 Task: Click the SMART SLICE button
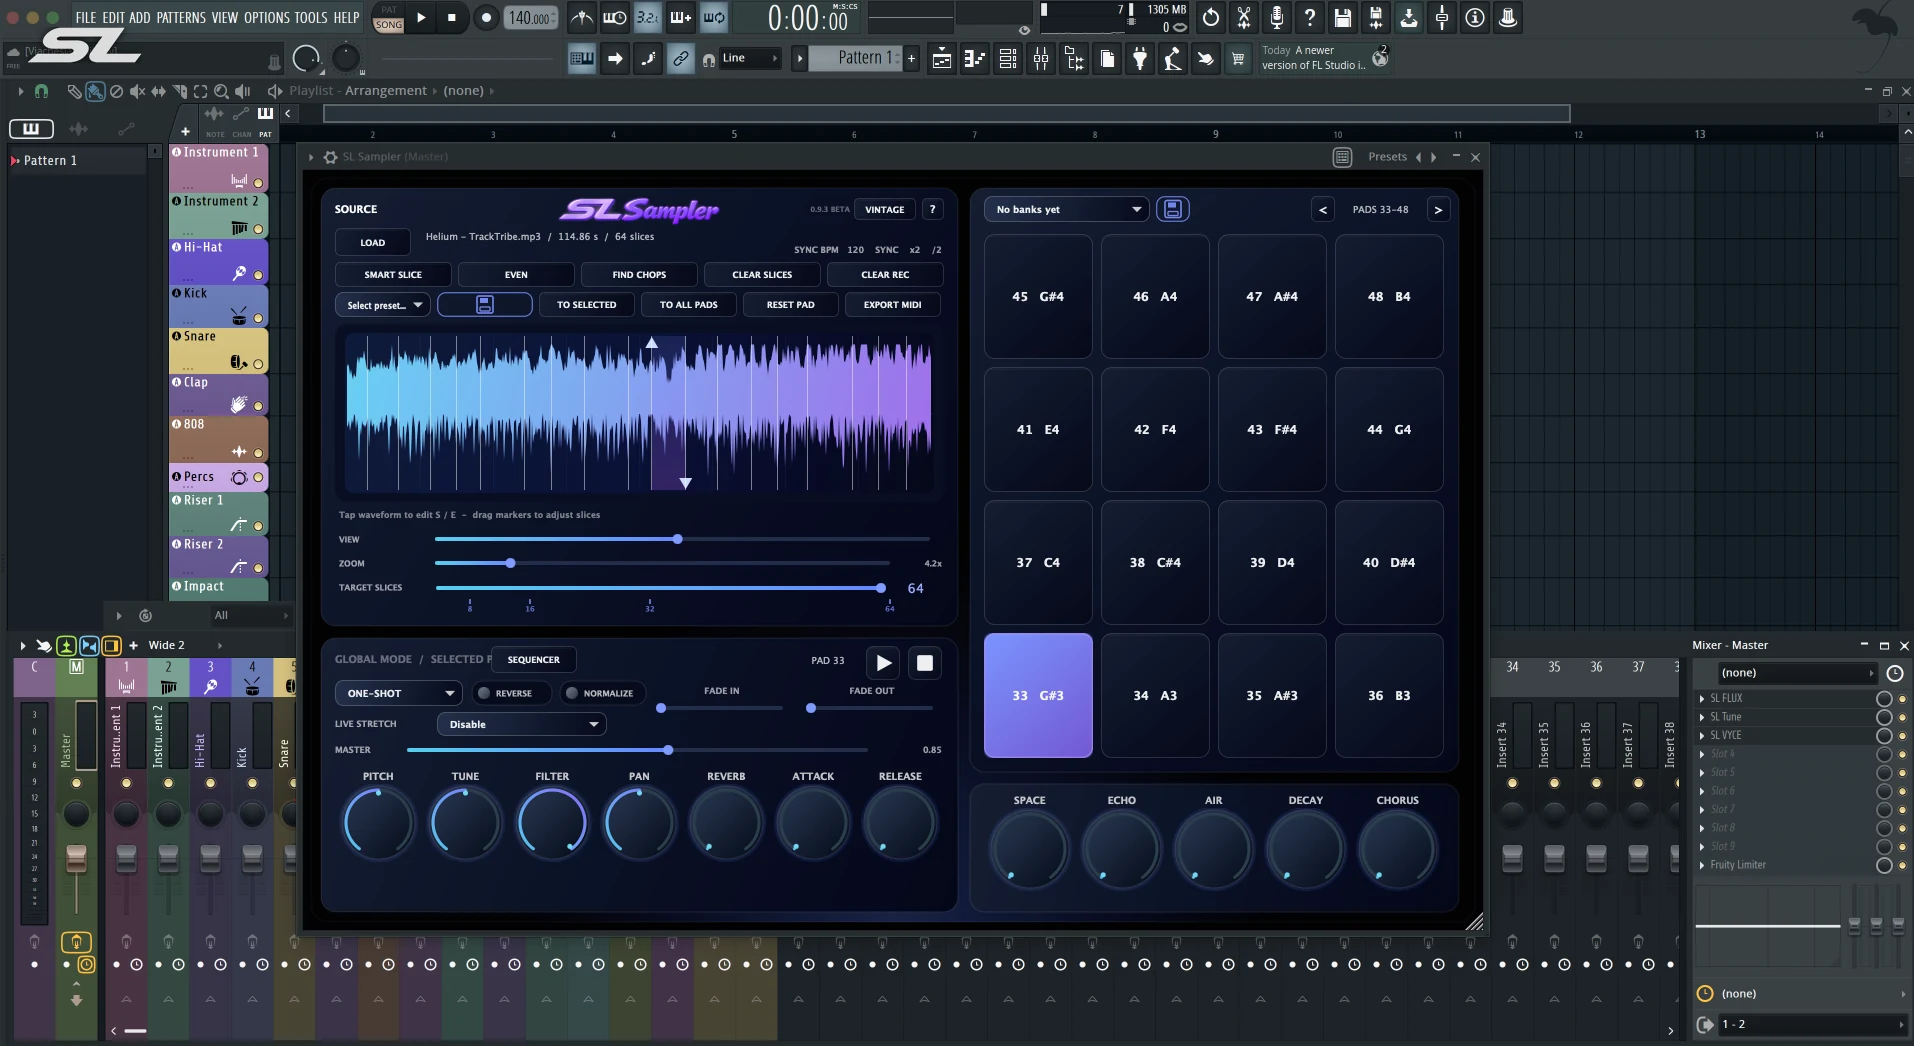click(x=393, y=274)
